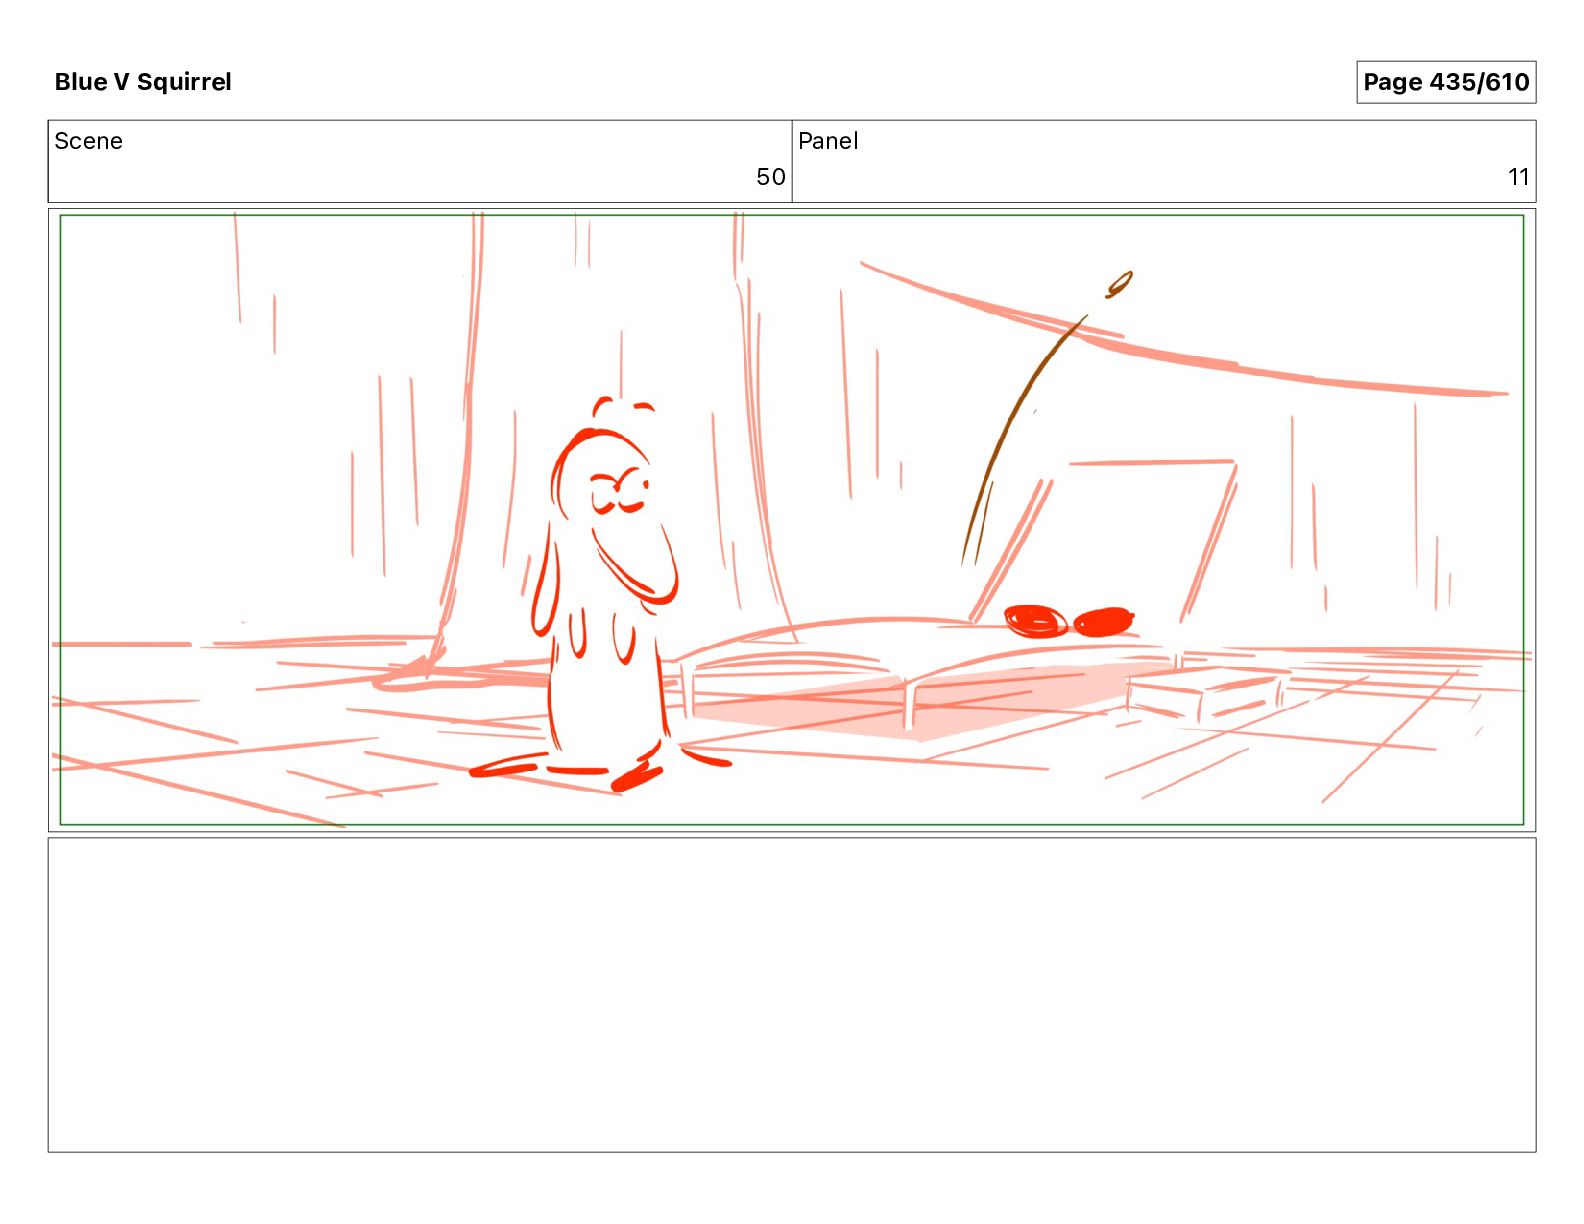
Task: Click the storyboard panel drawing thumbnail
Action: click(x=792, y=520)
